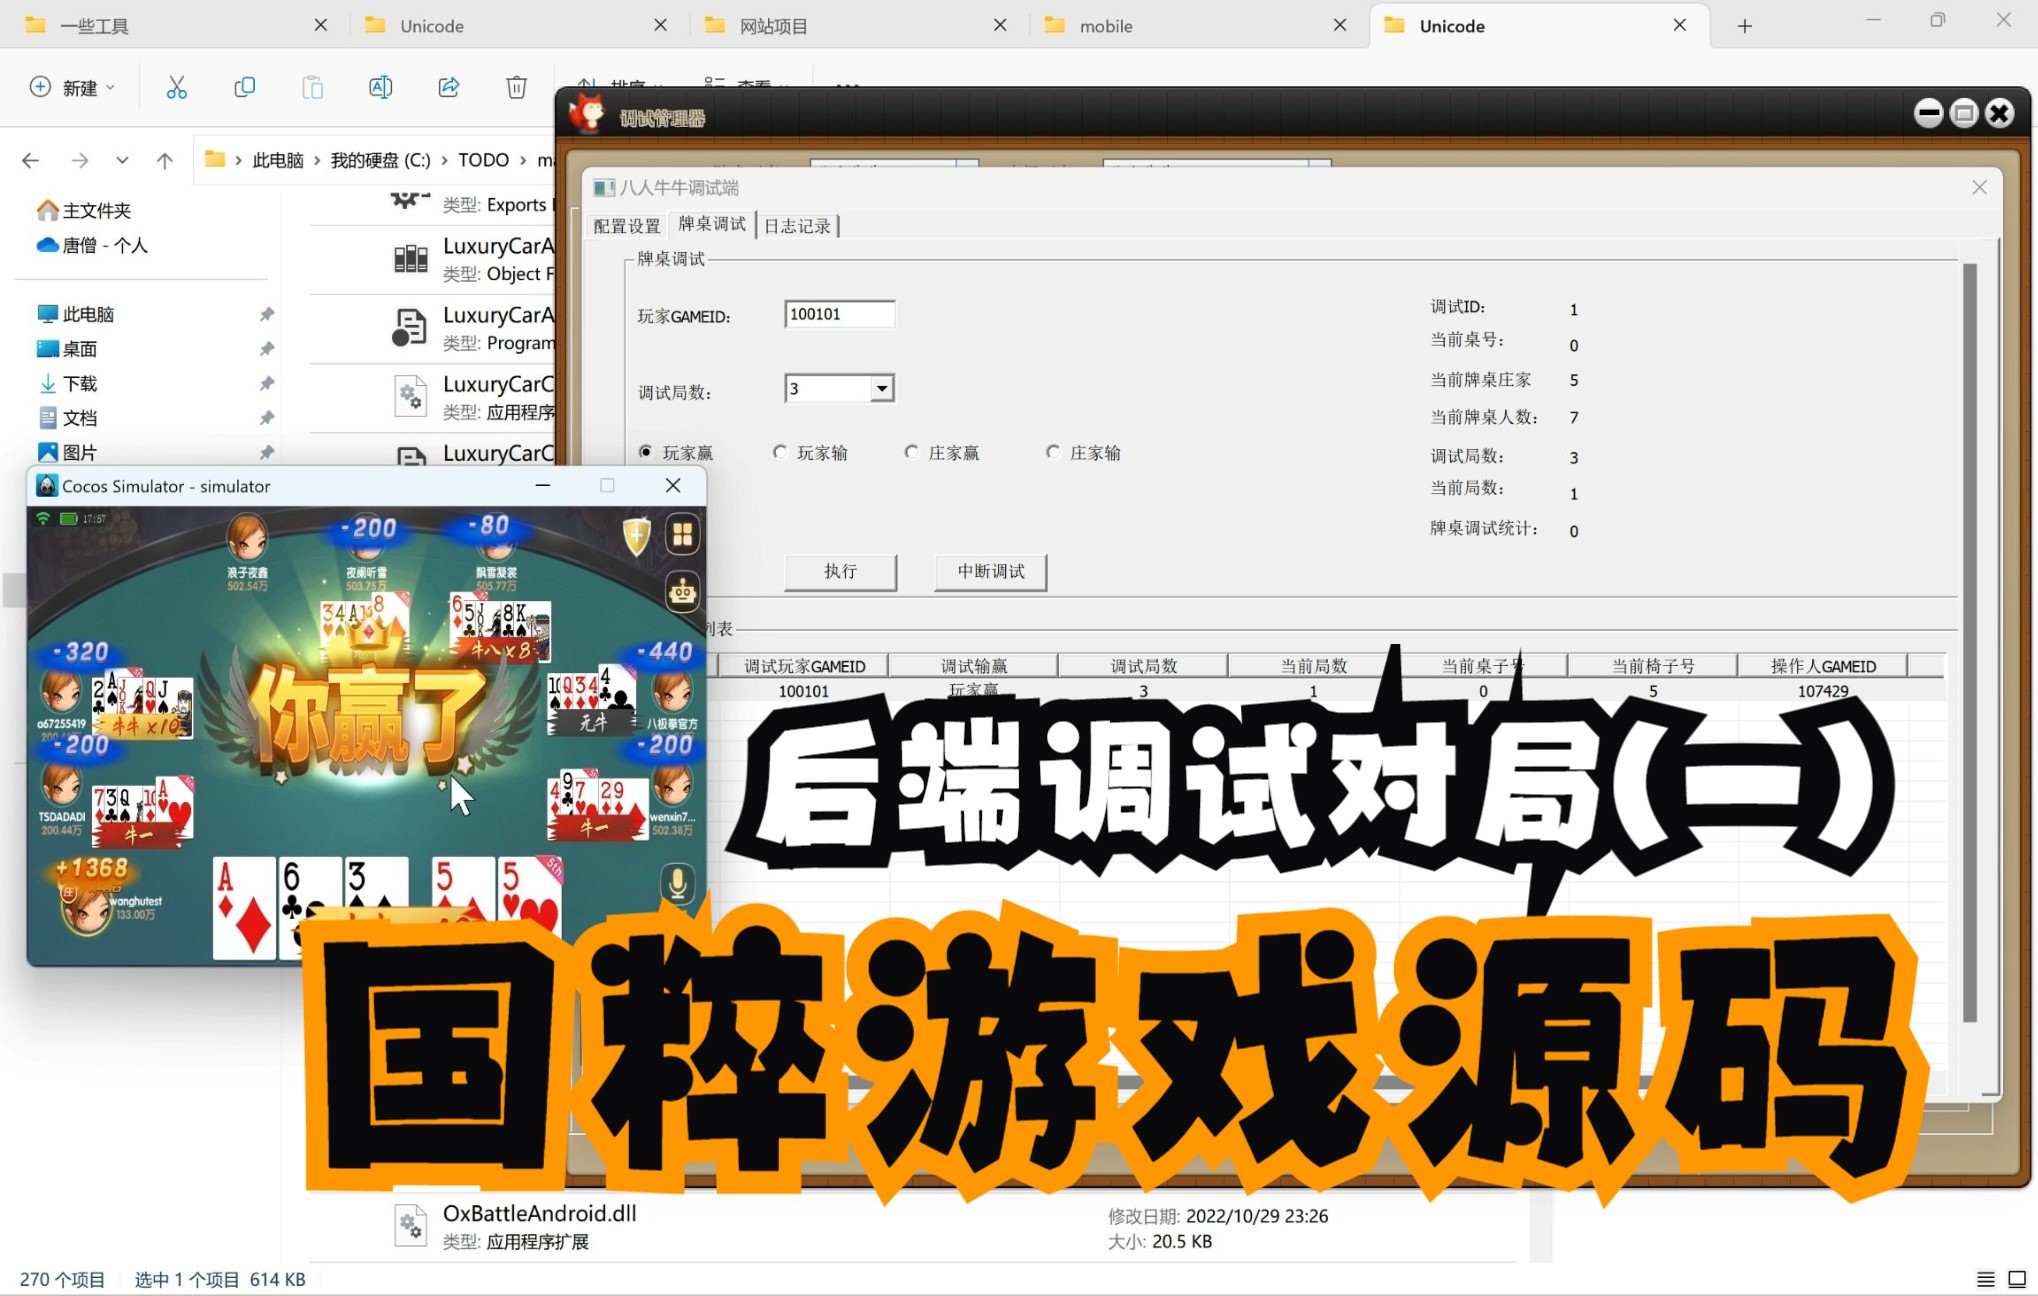This screenshot has height=1296, width=2038.
Task: Select the 玩家输 radio button
Action: pyautogui.click(x=780, y=452)
